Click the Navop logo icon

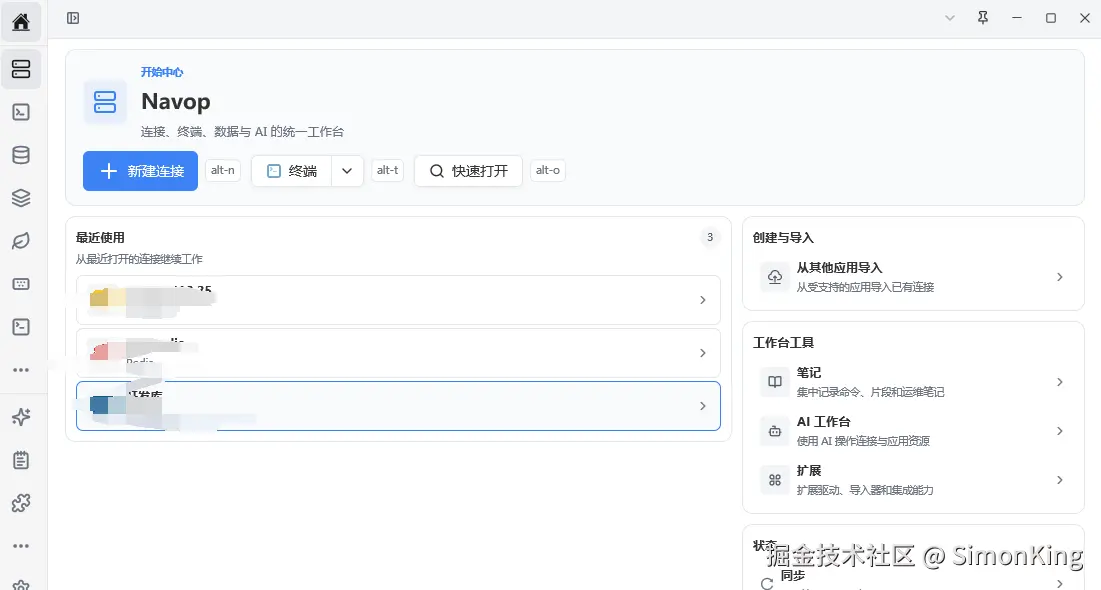105,102
